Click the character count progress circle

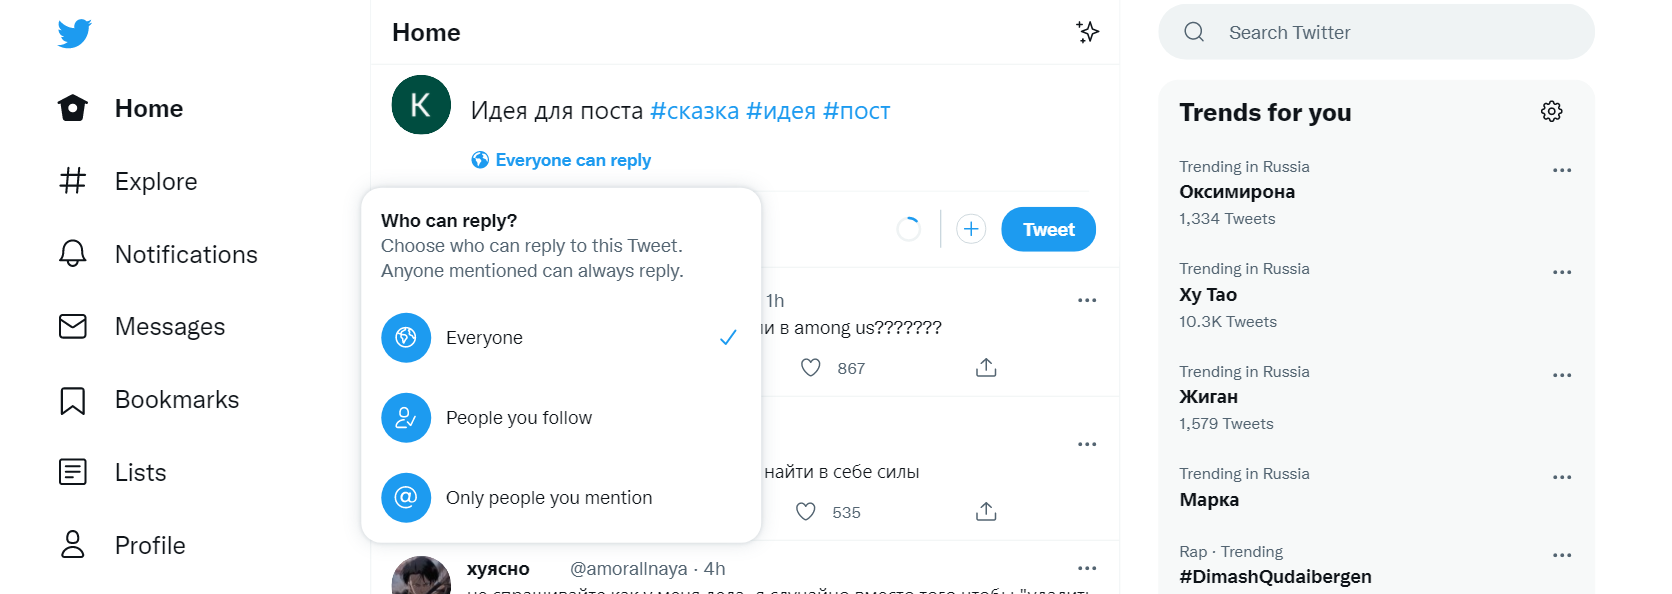pos(909,229)
